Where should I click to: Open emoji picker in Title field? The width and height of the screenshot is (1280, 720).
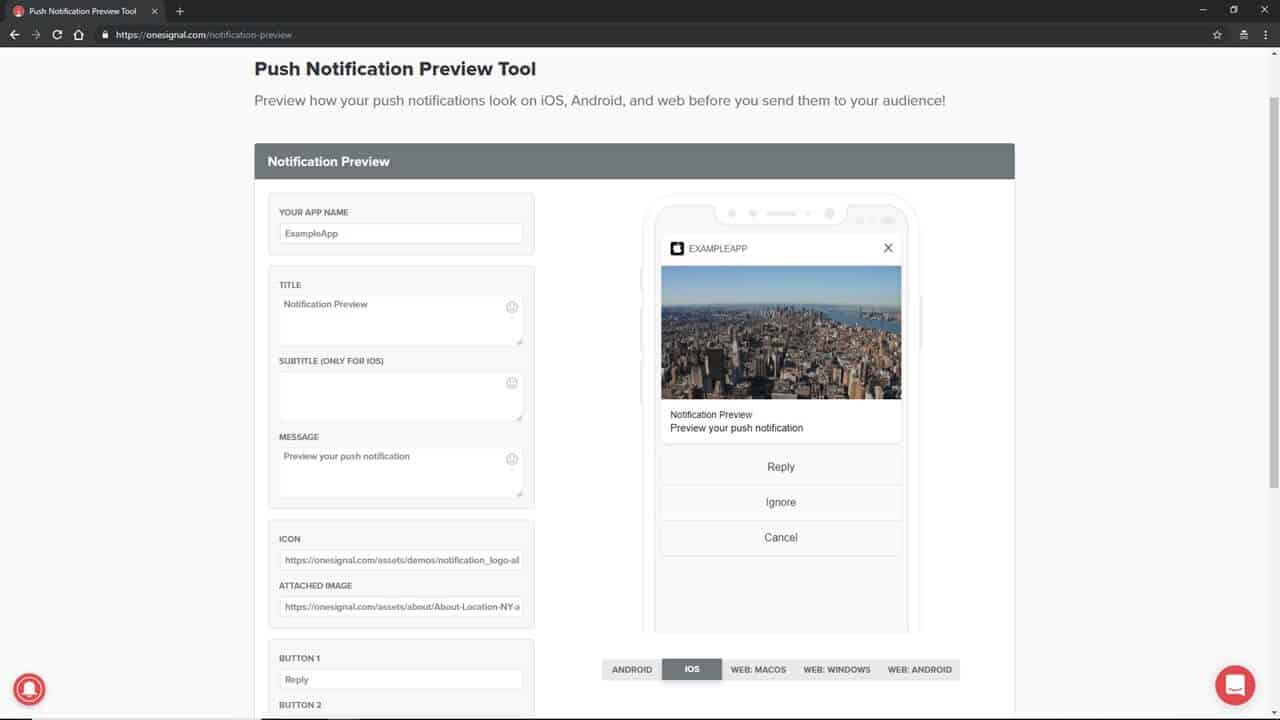click(512, 307)
